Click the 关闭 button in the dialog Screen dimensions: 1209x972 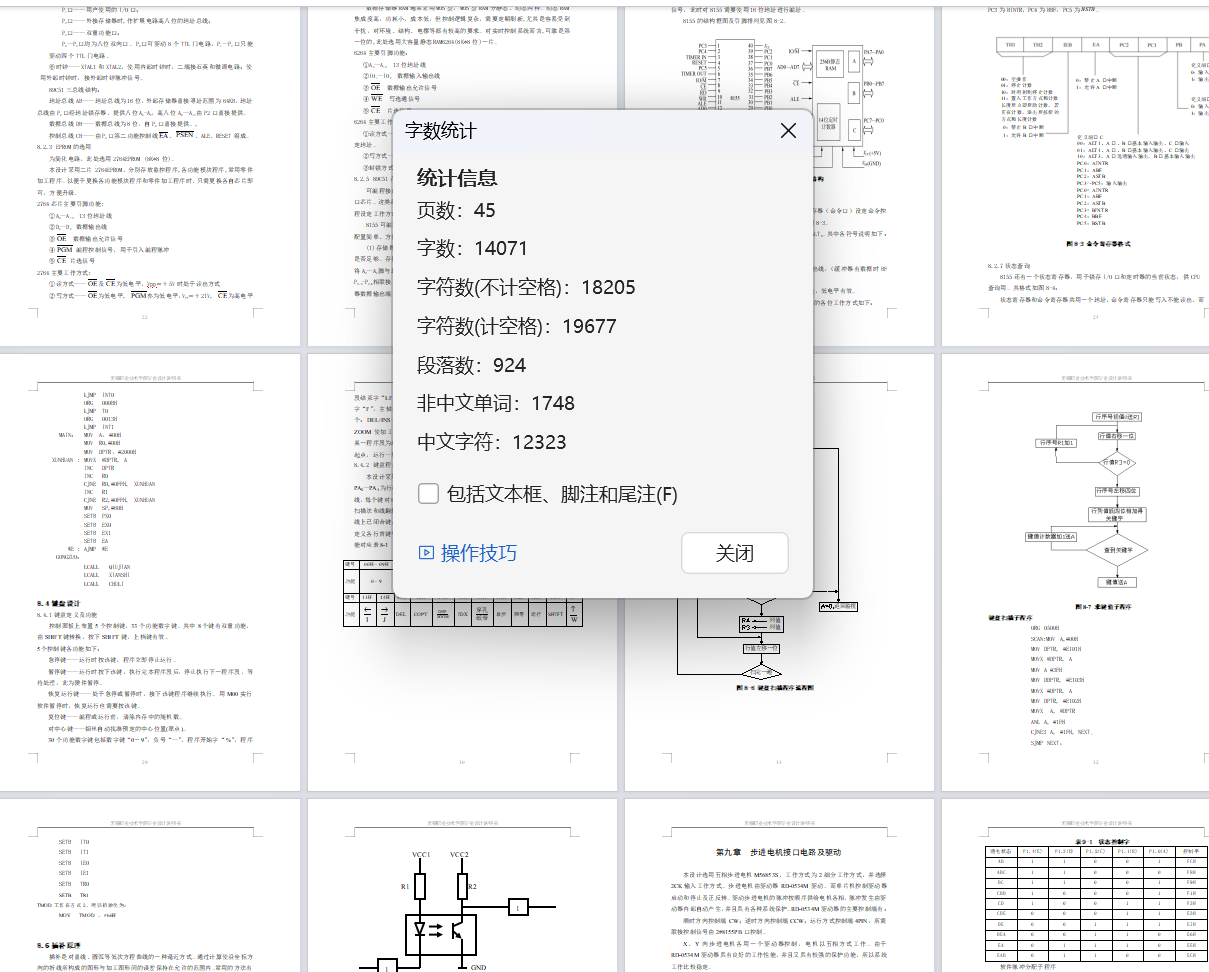734,553
